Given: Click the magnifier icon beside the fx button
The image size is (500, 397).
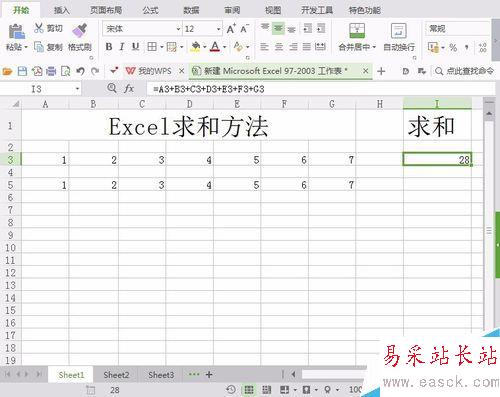Looking at the screenshot, I should 112,88.
